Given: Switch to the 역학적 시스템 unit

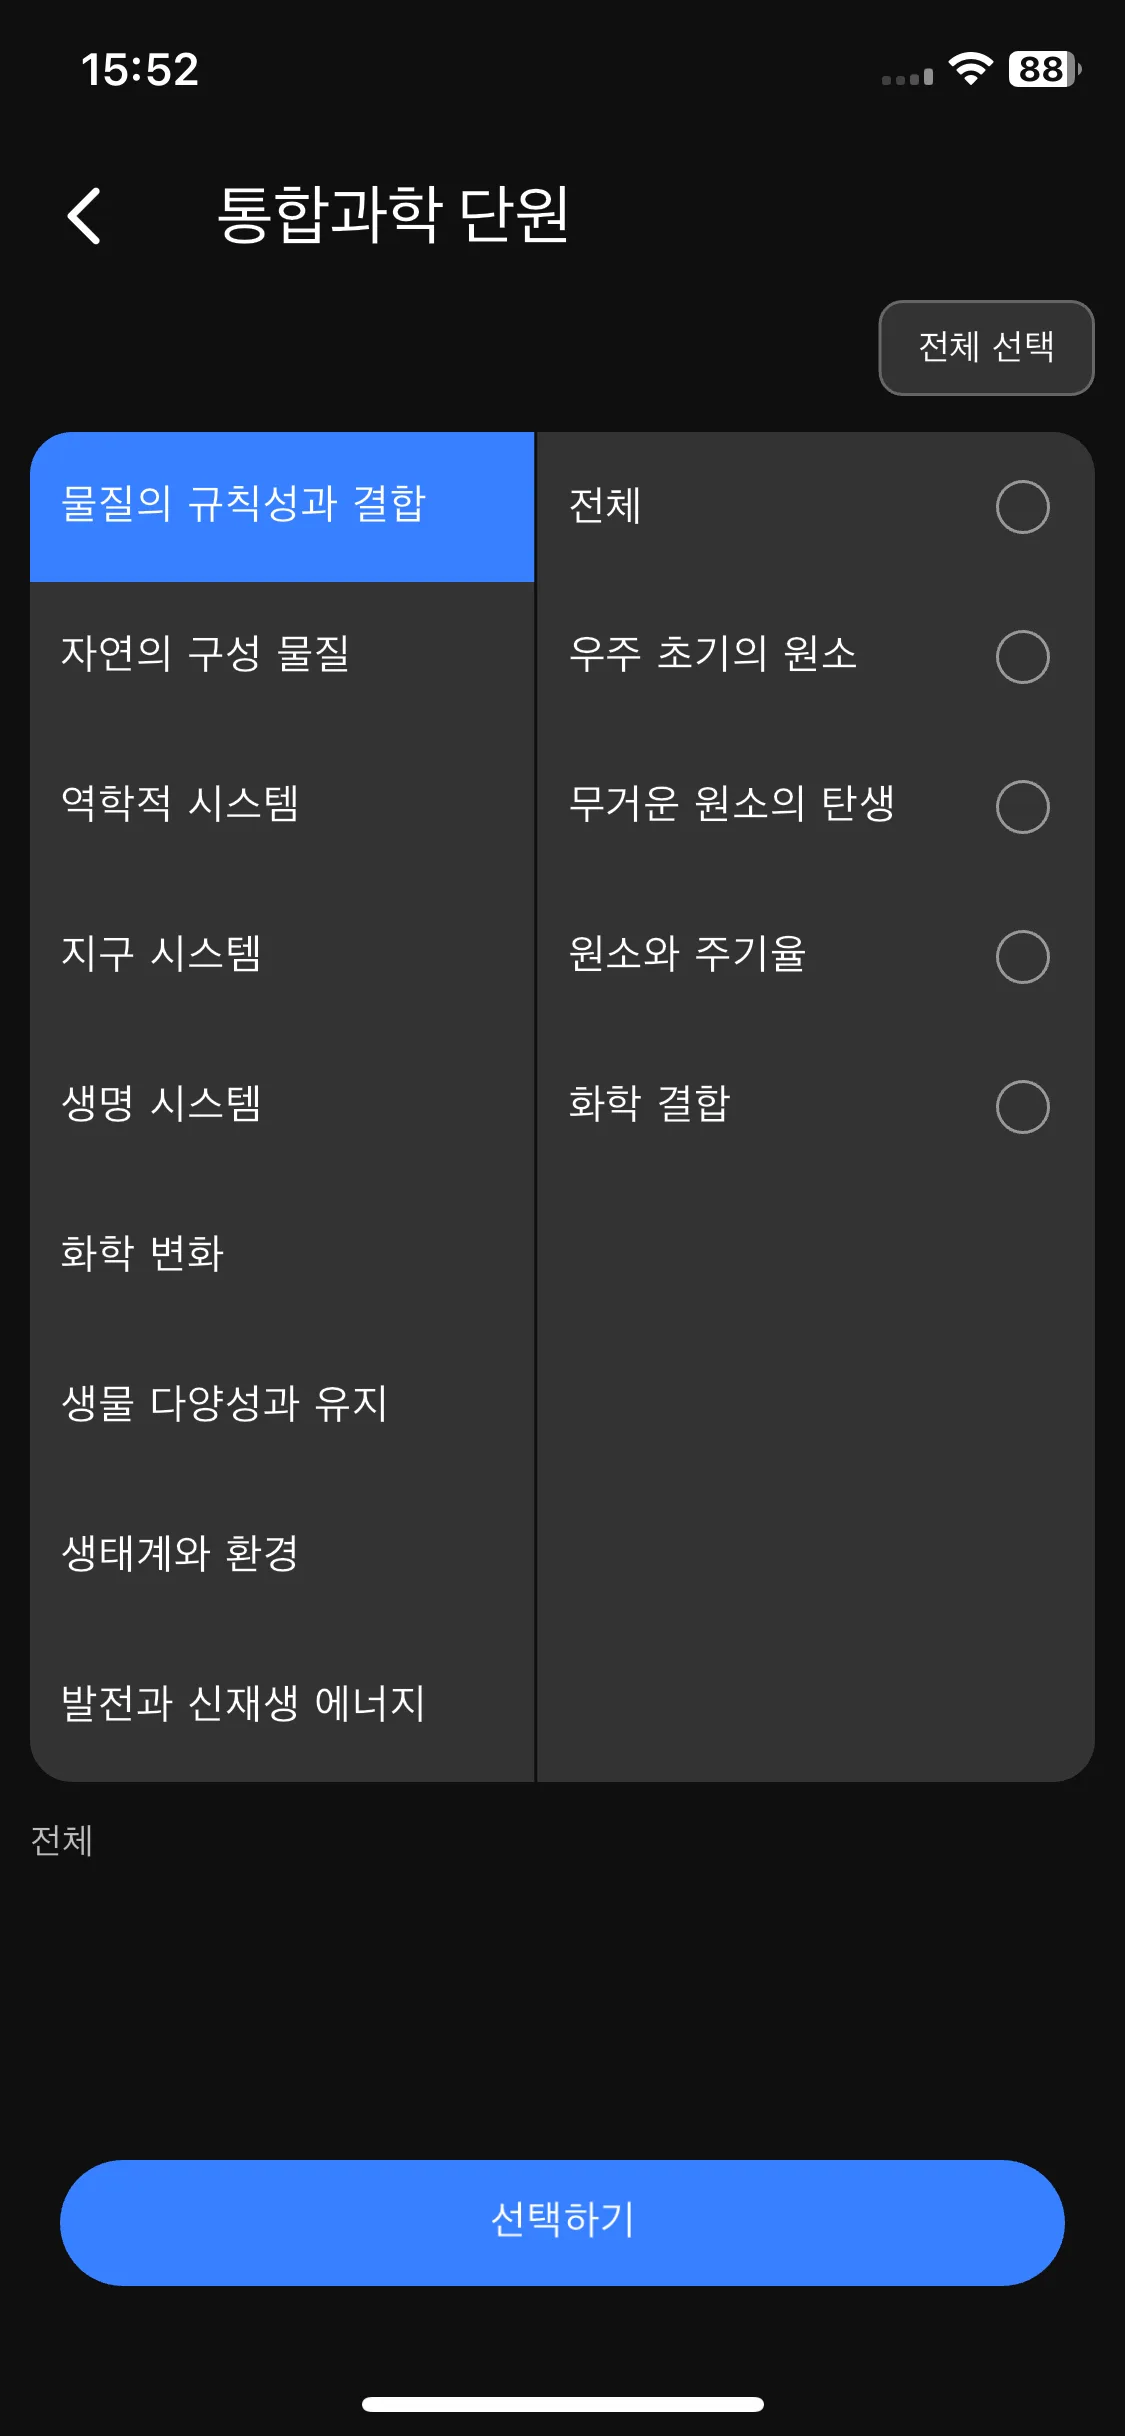Looking at the screenshot, I should pyautogui.click(x=282, y=807).
